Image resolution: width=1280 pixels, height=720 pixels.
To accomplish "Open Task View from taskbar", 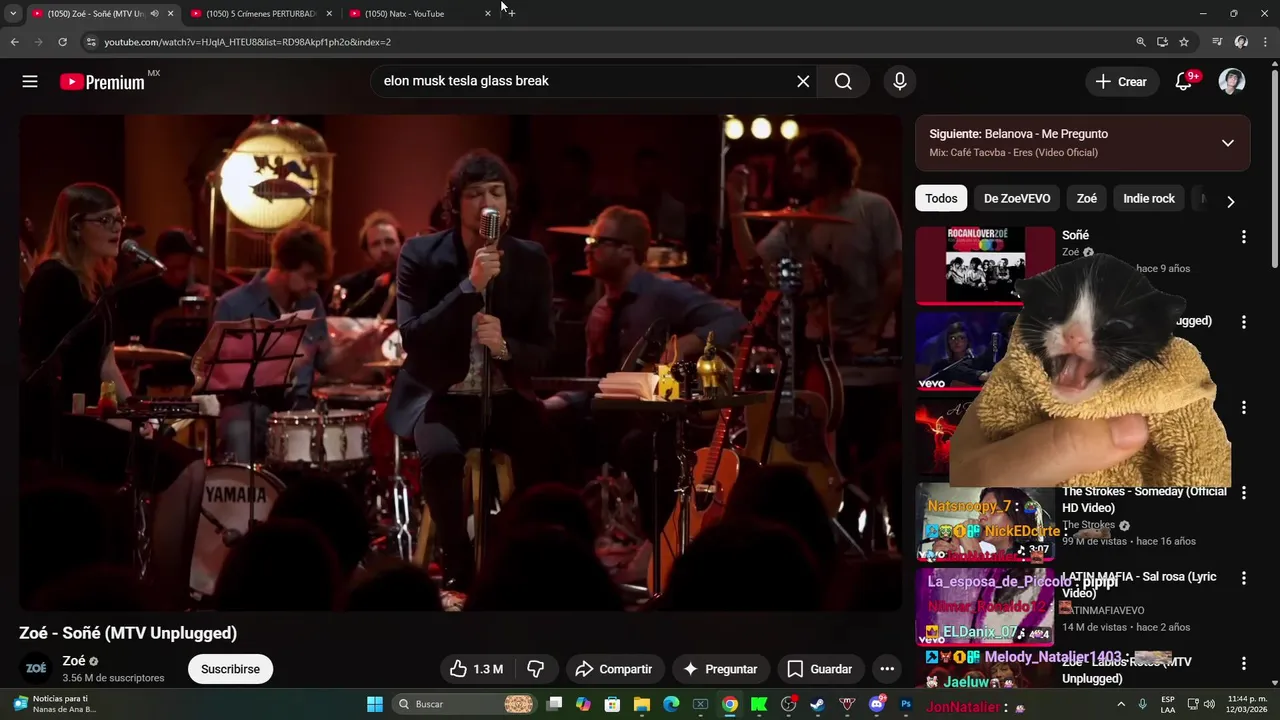I will tap(555, 704).
